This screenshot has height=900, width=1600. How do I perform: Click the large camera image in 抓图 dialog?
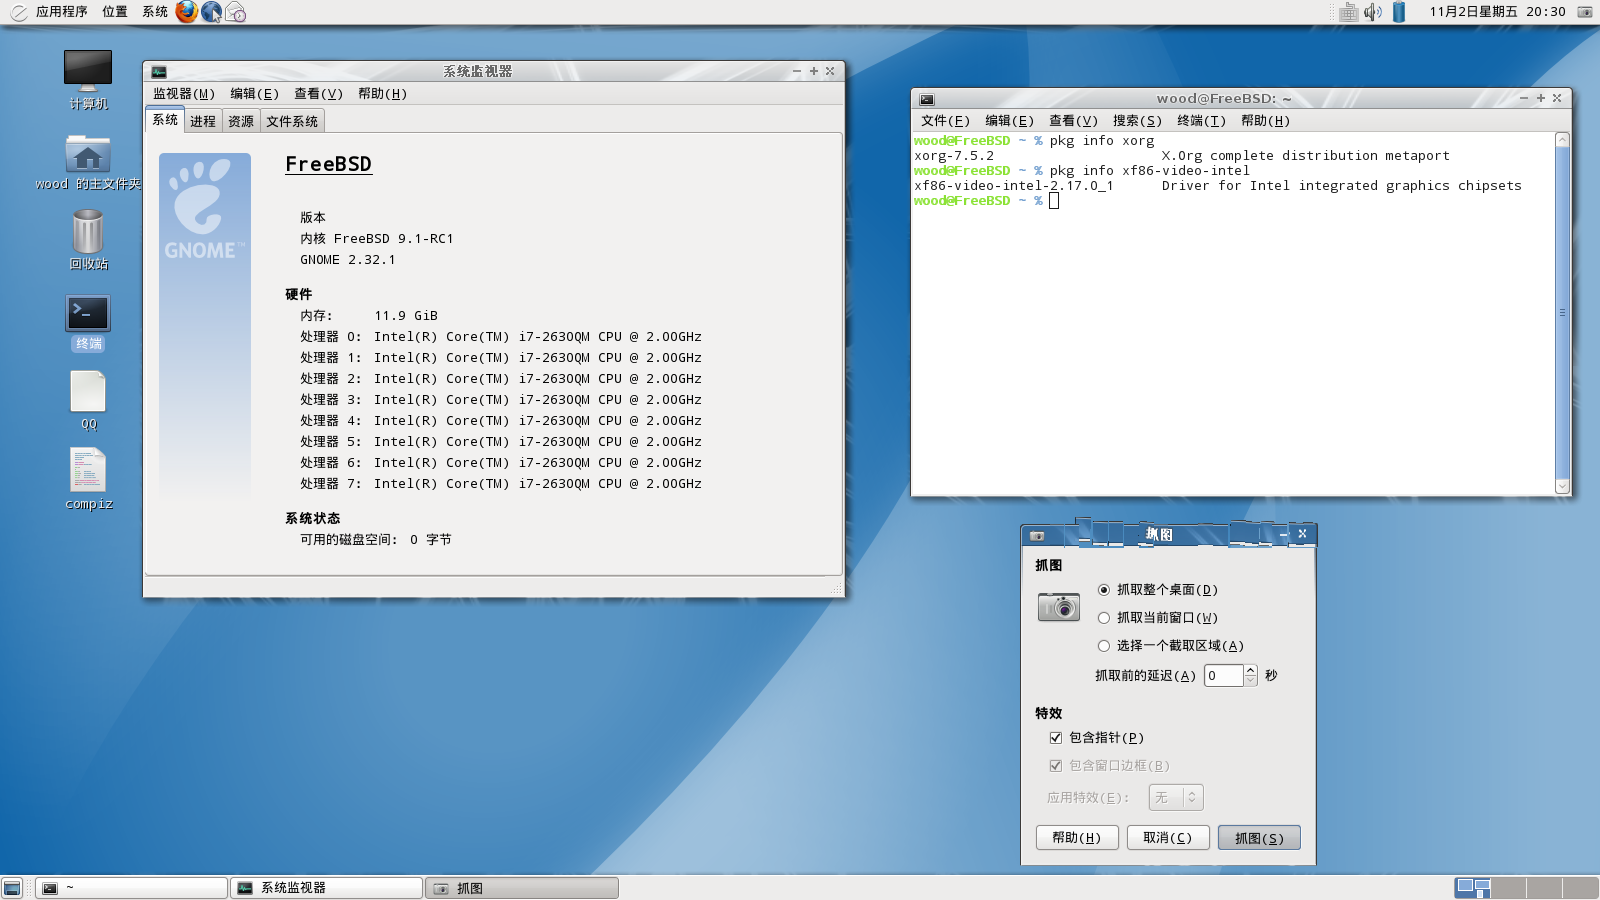tap(1059, 606)
